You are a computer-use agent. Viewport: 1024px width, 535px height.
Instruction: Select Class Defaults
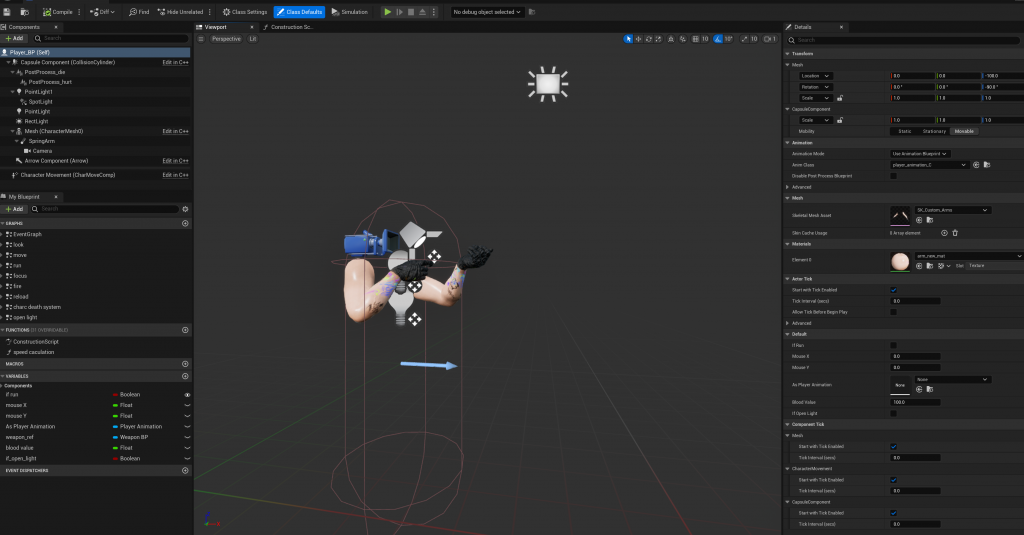click(299, 12)
